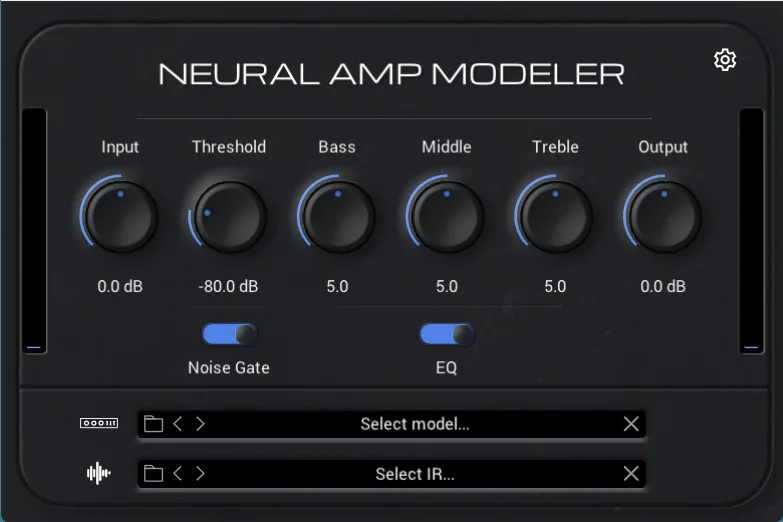This screenshot has width=783, height=522.
Task: Go to next model with right arrow
Action: tap(200, 424)
